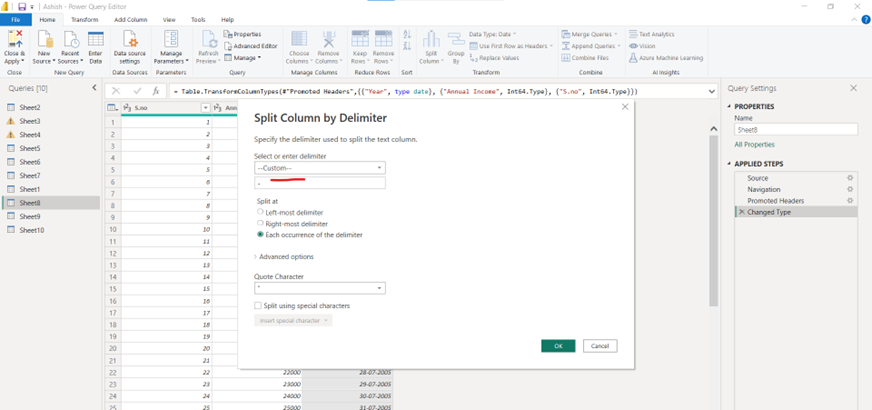Screen dimensions: 872x410
Task: Select Right-most delimiter radio option
Action: tap(261, 223)
